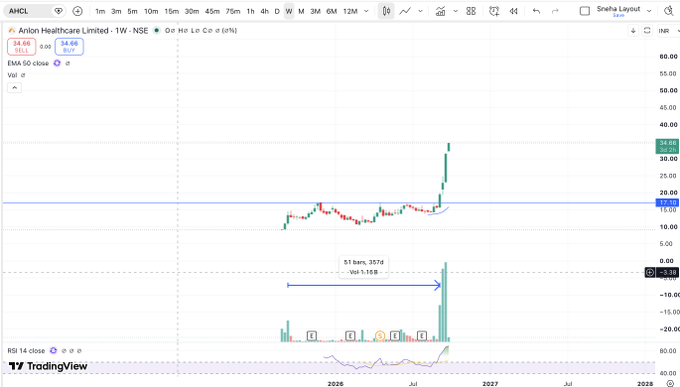Open the quick search icon at top right
The width and height of the screenshot is (680, 387).
tap(669, 11)
